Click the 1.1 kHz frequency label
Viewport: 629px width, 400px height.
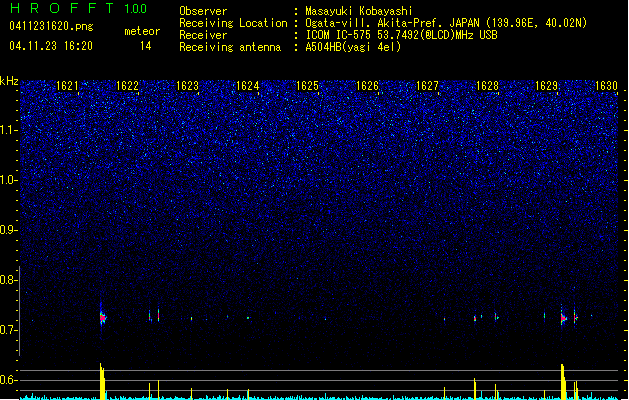click(8, 130)
